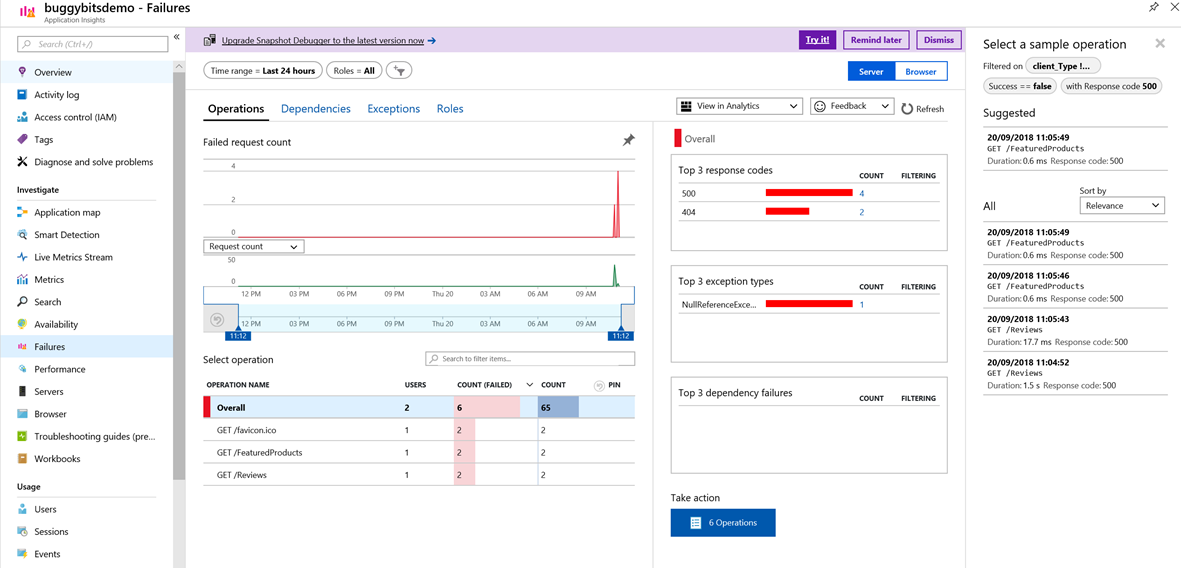Switch to Browser view
1181x568 pixels.
point(921,72)
